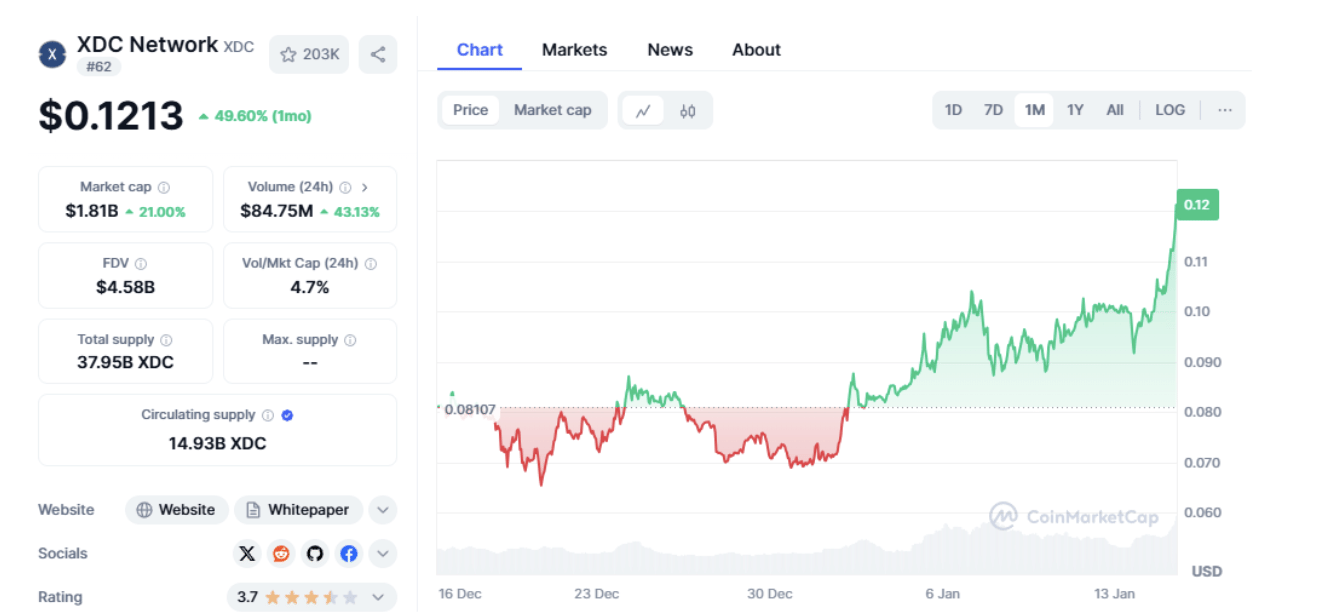Switch chart to line view
Screen dimensions: 1318x616
(x=643, y=111)
